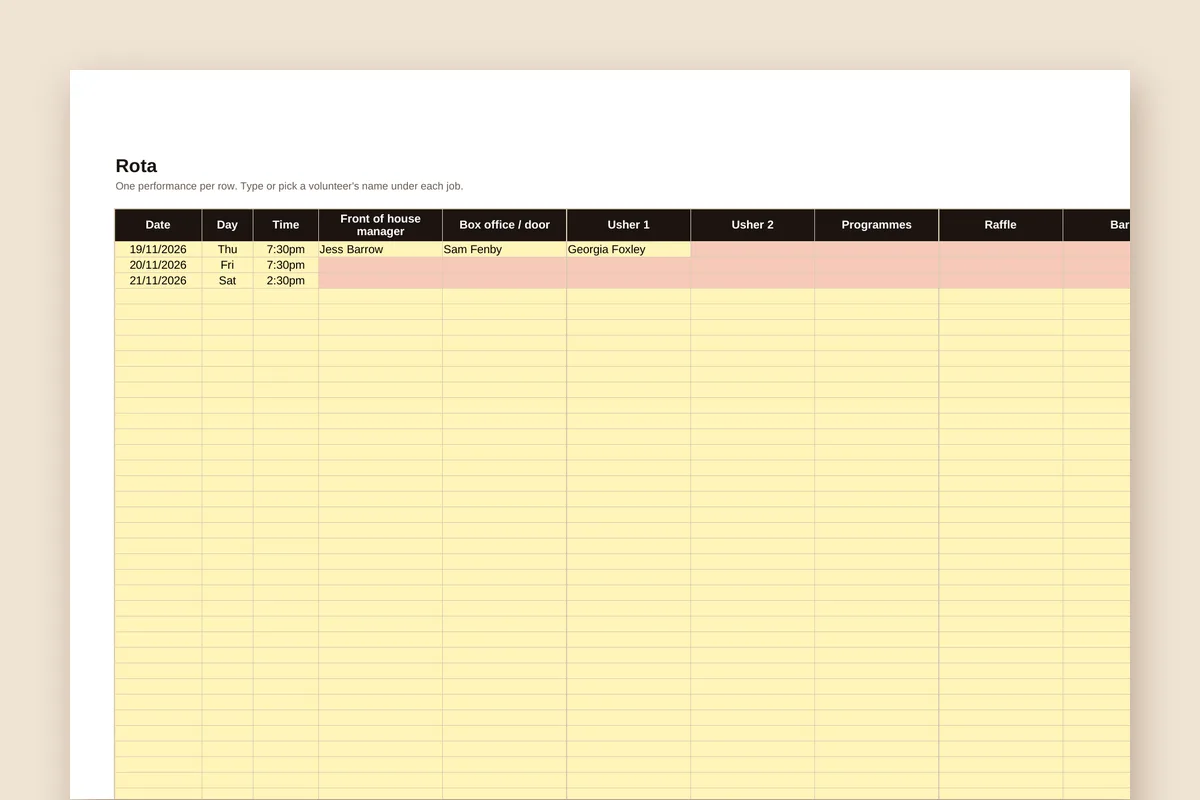This screenshot has width=1200, height=800.
Task: Select empty Box office cell in 21/11/2026 row
Action: pyautogui.click(x=504, y=281)
